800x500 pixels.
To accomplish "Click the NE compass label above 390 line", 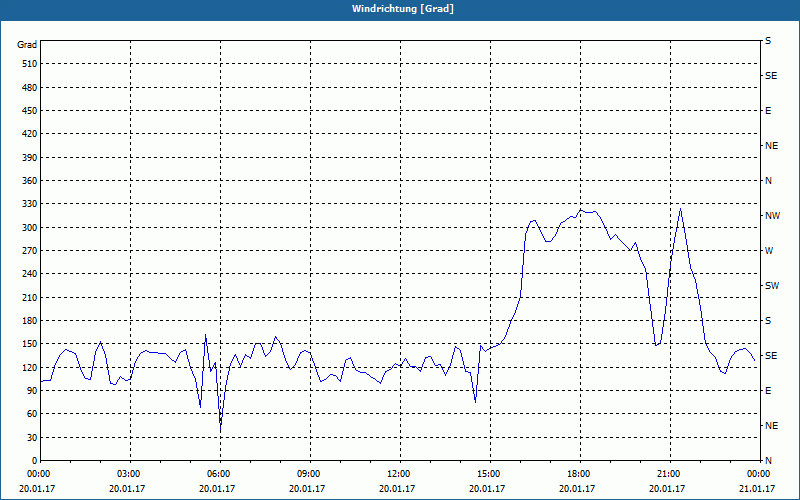I will (771, 146).
